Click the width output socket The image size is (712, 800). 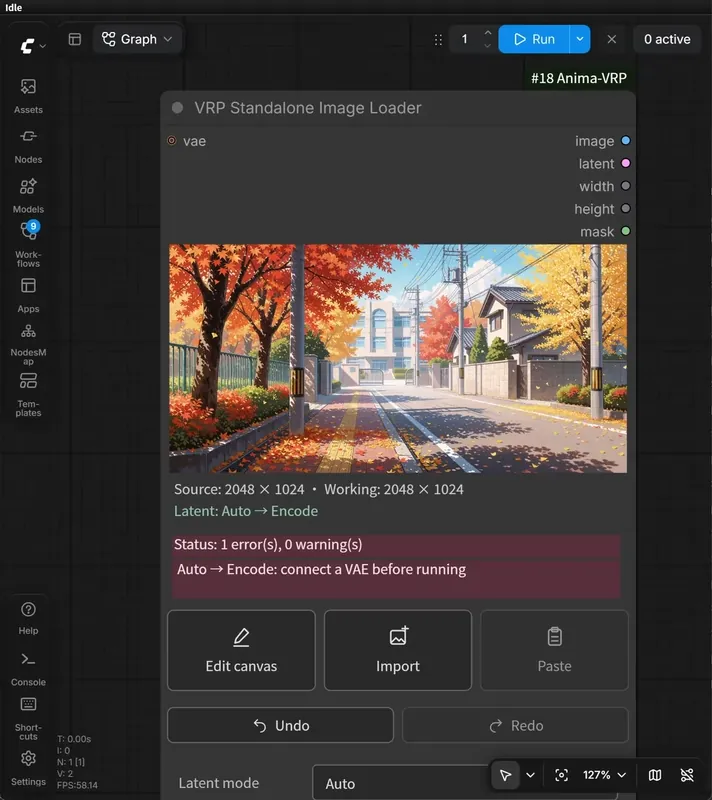click(626, 186)
